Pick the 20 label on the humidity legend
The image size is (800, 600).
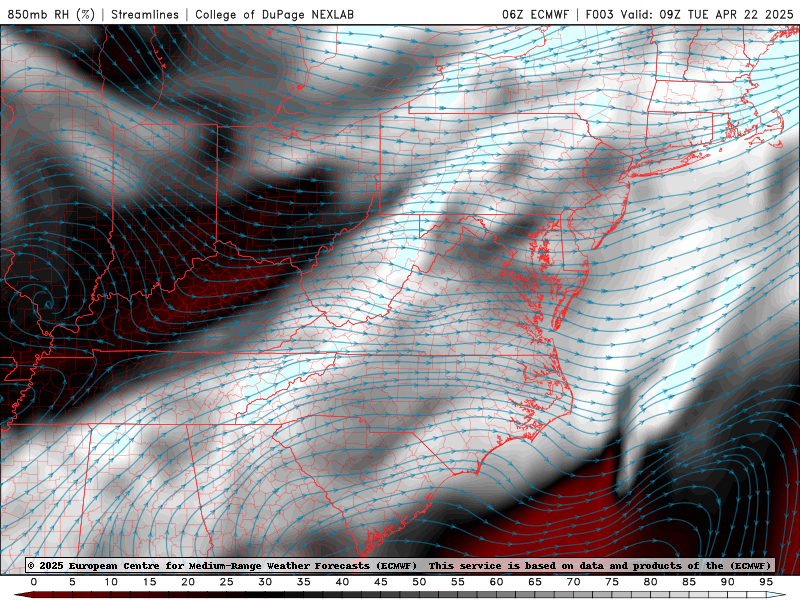[188, 582]
